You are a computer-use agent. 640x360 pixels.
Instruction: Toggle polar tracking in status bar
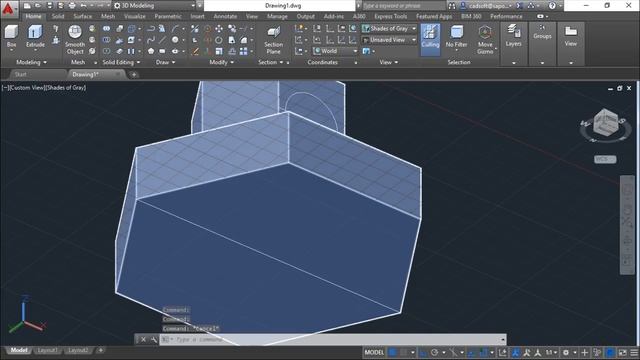(x=434, y=352)
